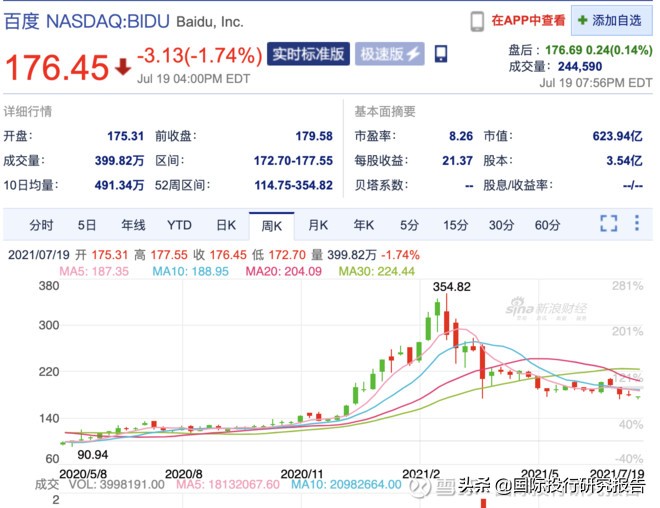Viewport: 660px width, 508px height.
Task: Click the MA30: 224.44 indicator label
Action: click(x=377, y=271)
